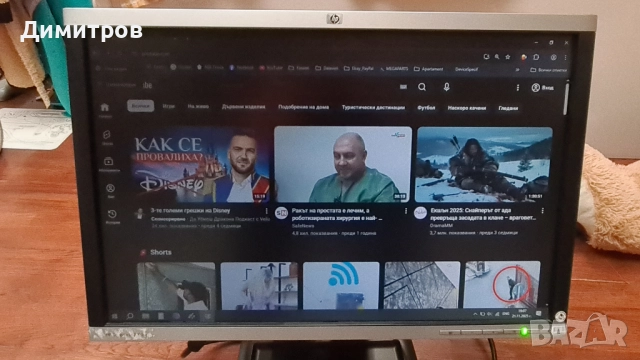Show hidden tray icons with the chevron

(x=475, y=314)
